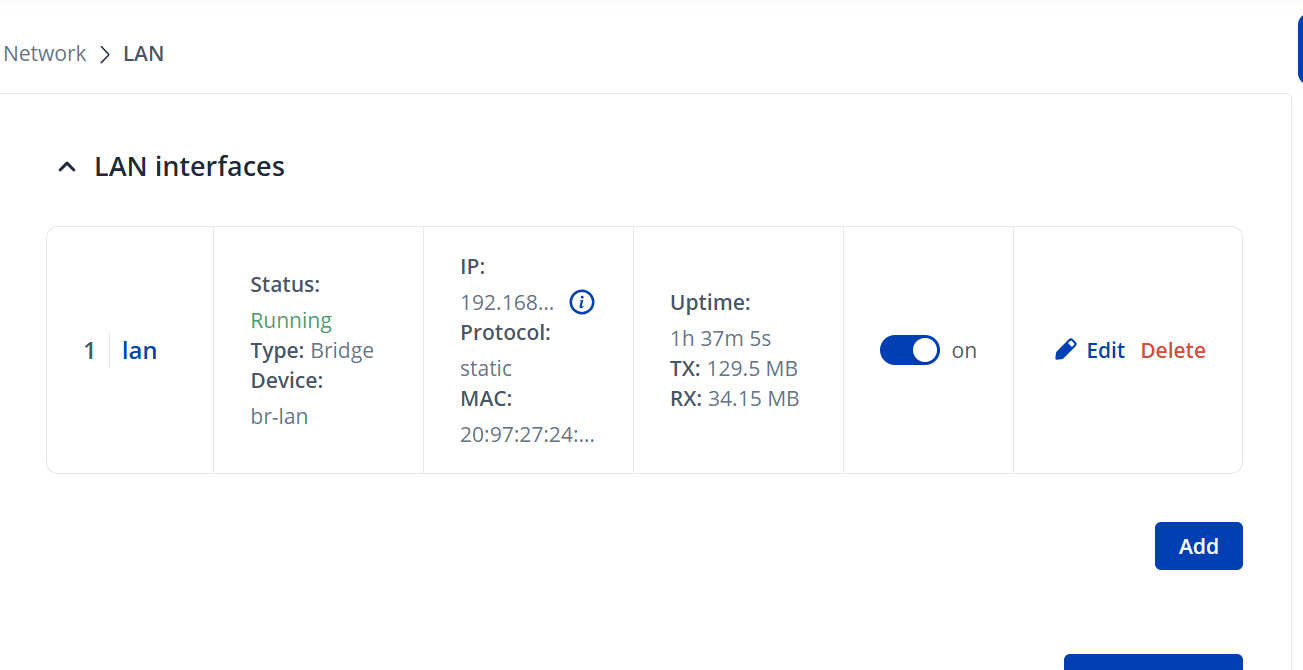The width and height of the screenshot is (1303, 670).
Task: Click the TX 129.5 MB value
Action: [x=752, y=369]
